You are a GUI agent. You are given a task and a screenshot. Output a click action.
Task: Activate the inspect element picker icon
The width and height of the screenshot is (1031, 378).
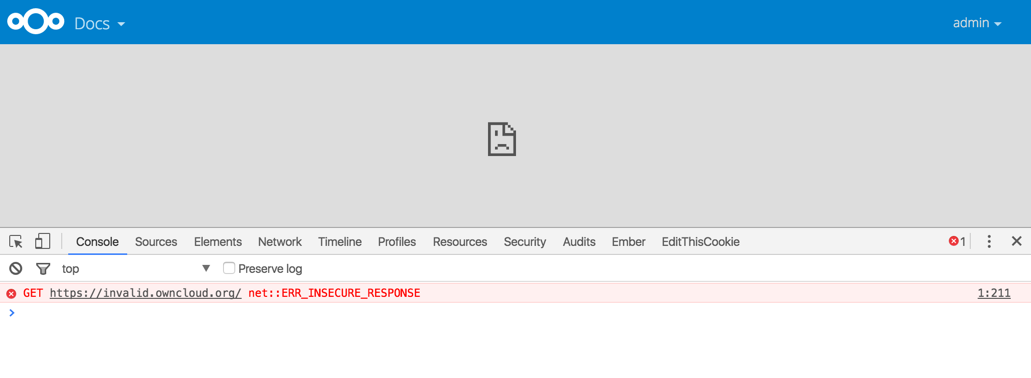[x=16, y=241]
